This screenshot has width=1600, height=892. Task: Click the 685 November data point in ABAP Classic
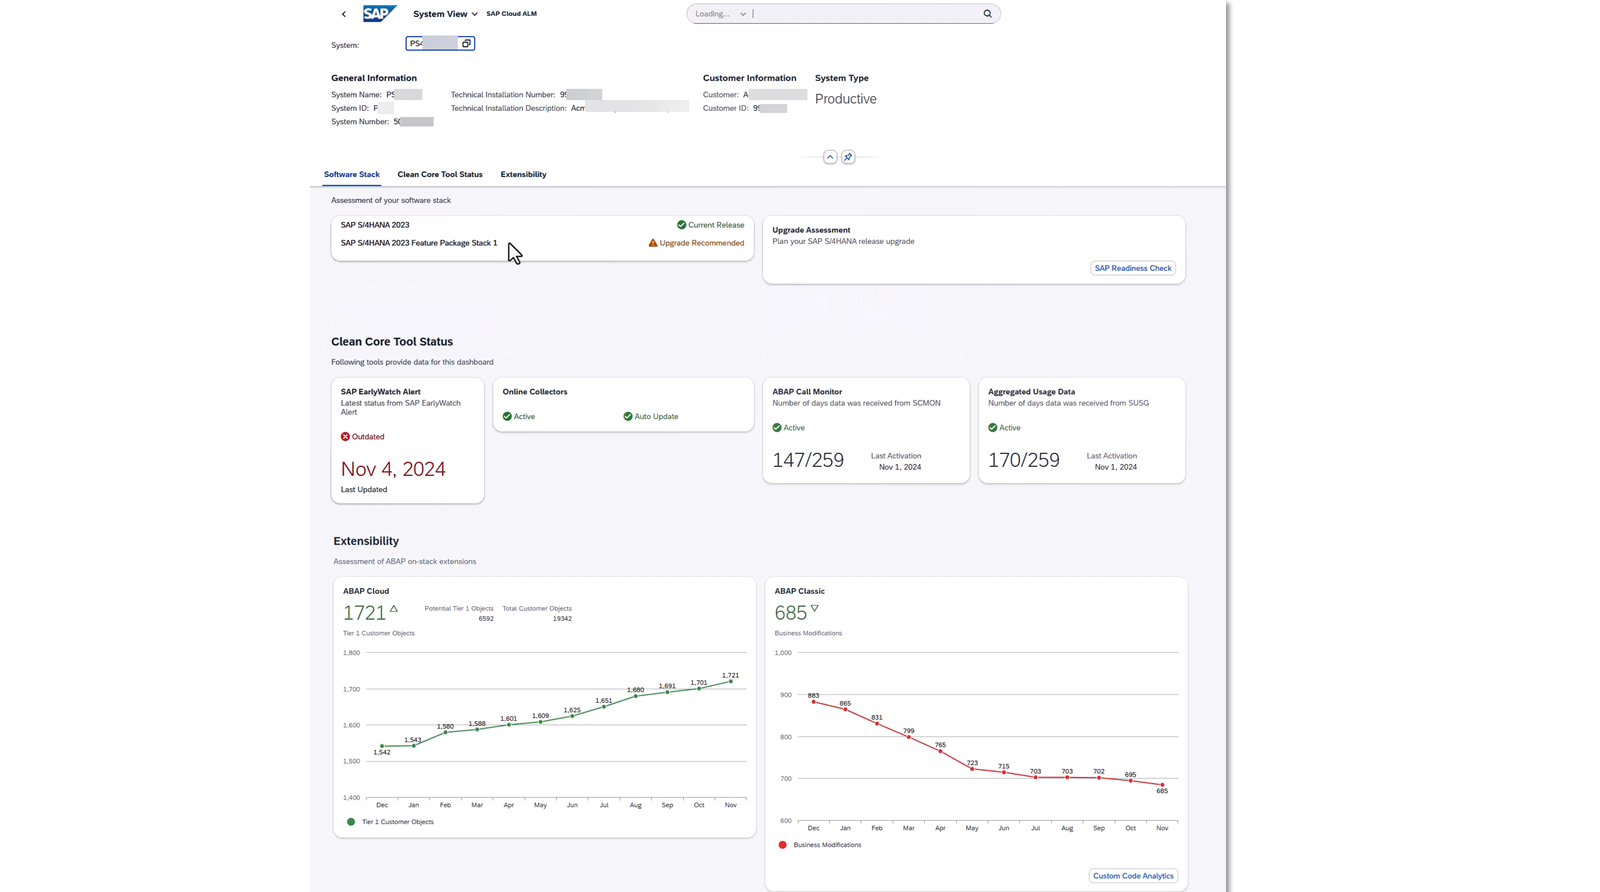coord(1162,785)
